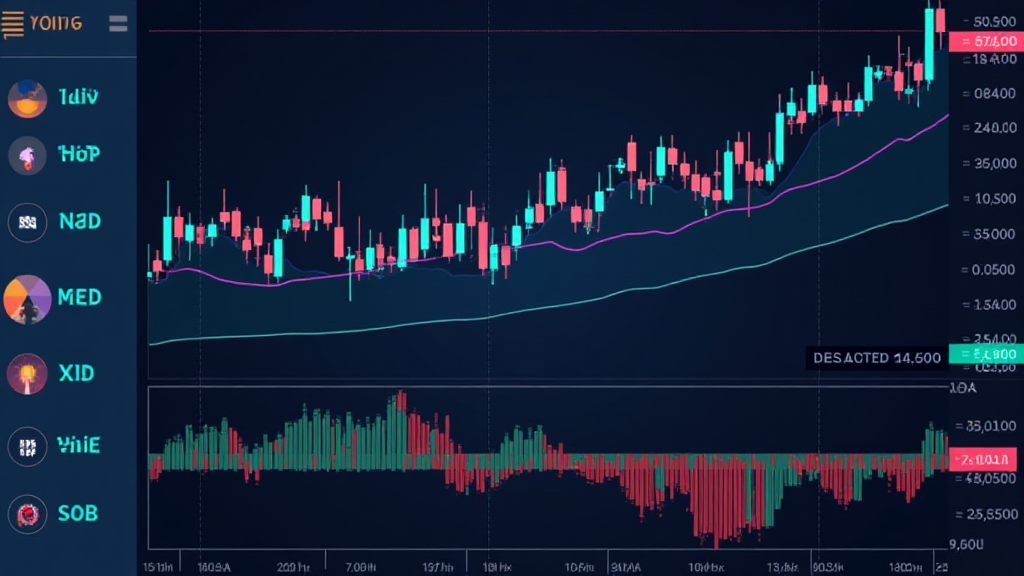Screen dimensions: 1024x576
Task: Click the red value tag on volume axis
Action: 986,460
